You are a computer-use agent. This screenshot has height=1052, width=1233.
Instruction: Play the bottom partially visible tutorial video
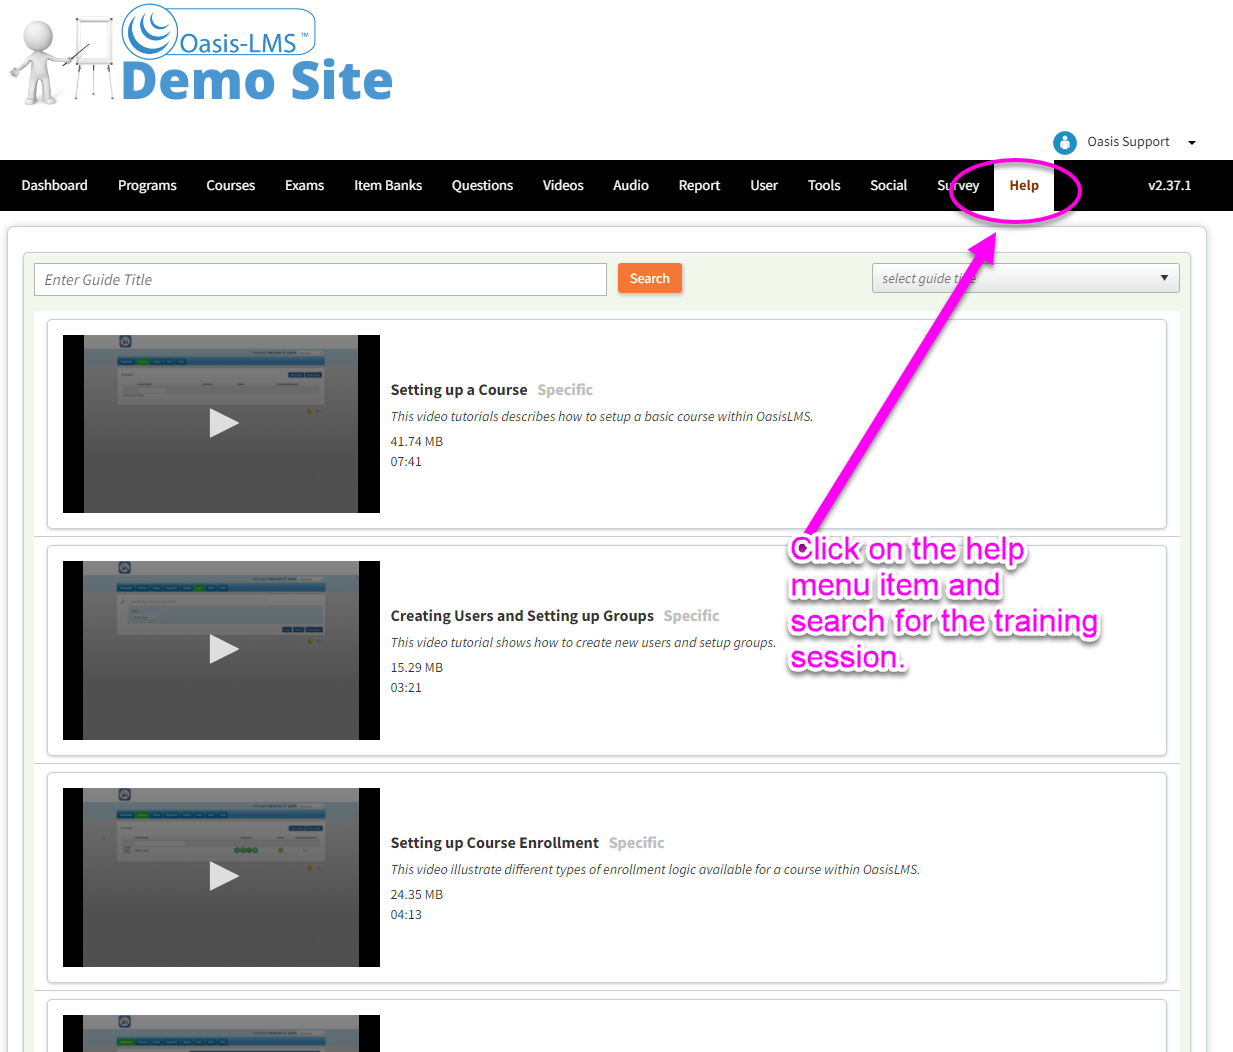click(x=222, y=1033)
